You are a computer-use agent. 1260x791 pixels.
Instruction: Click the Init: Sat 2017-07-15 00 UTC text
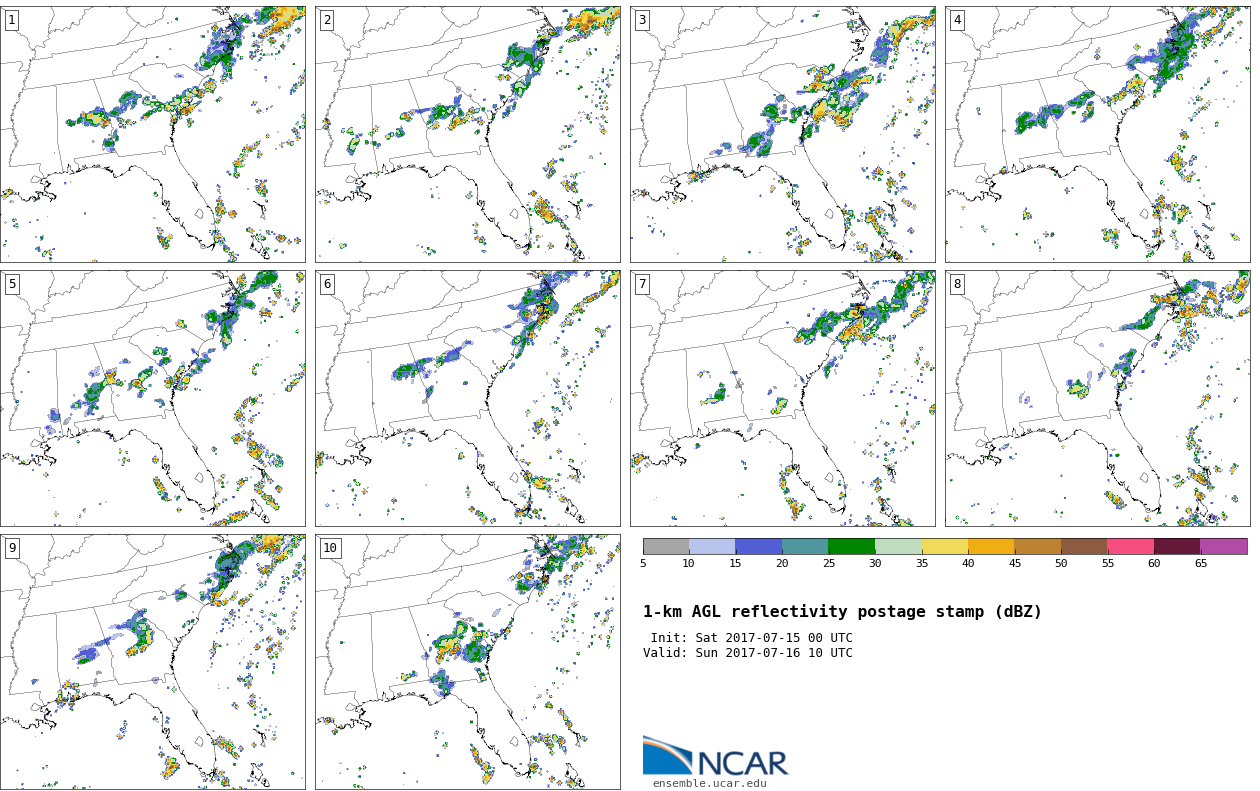752,638
